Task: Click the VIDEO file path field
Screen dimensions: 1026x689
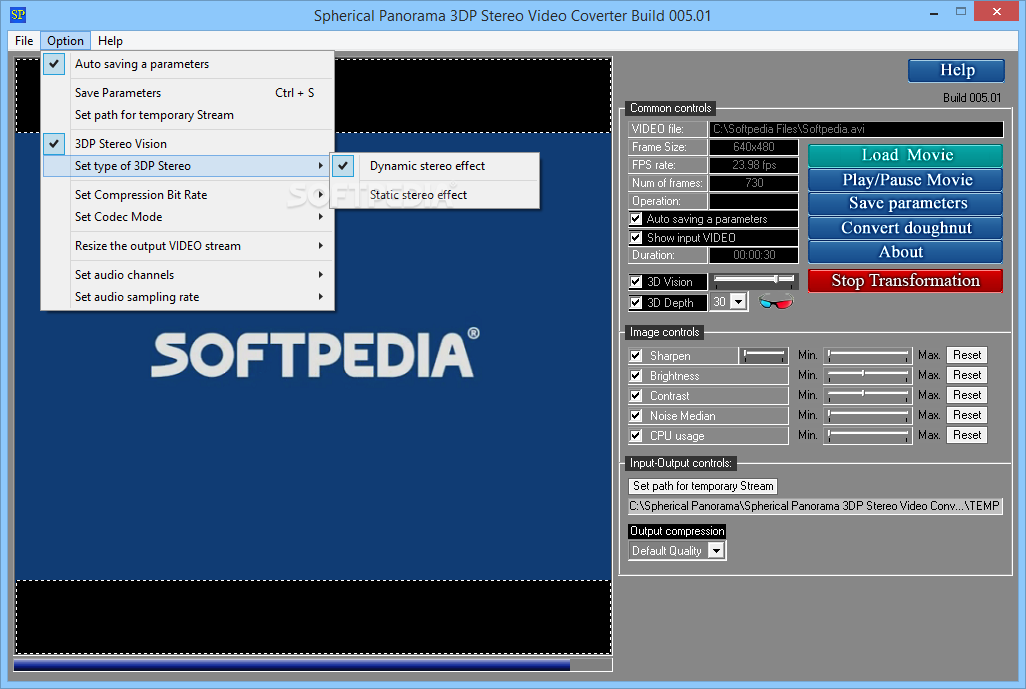Action: coord(857,129)
